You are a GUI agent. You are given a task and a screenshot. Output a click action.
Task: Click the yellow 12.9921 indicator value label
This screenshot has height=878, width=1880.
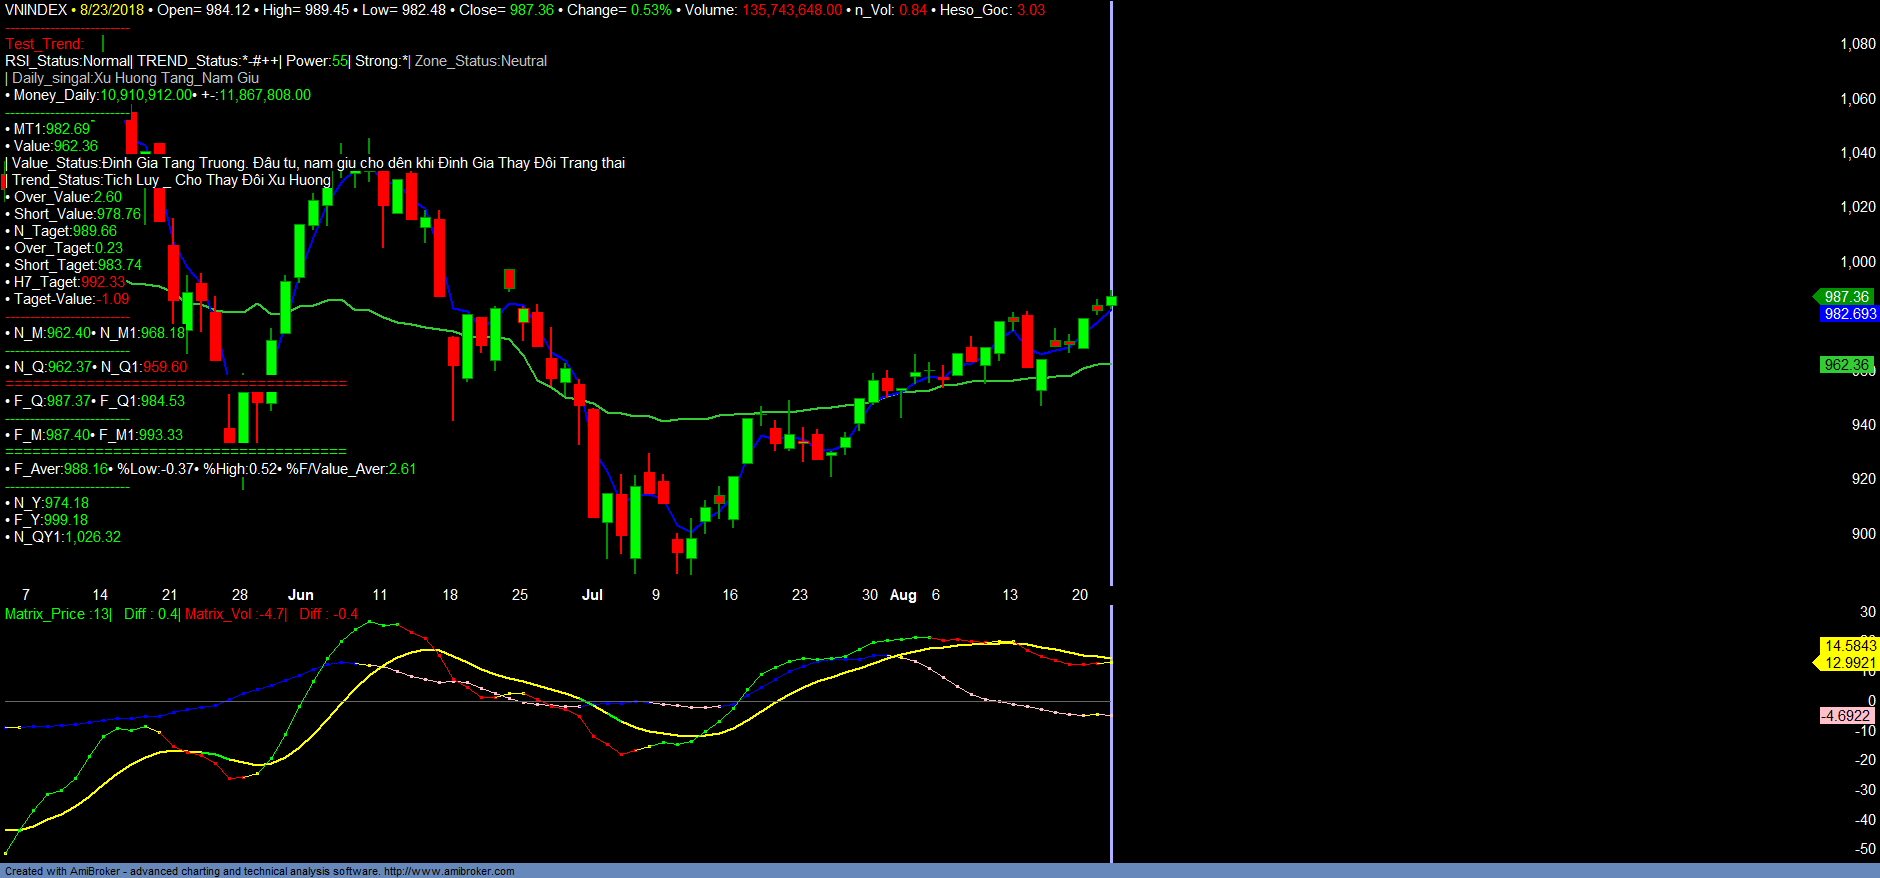(x=1849, y=663)
